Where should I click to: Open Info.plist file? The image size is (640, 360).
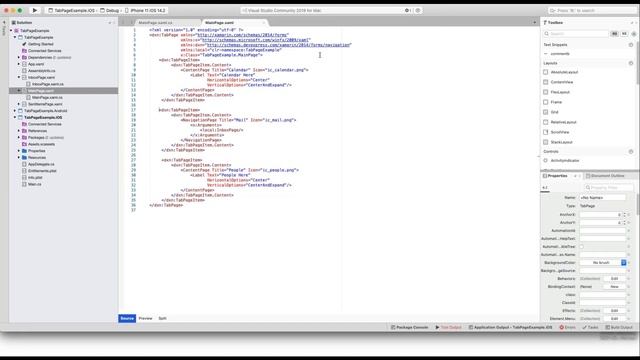pos(35,178)
